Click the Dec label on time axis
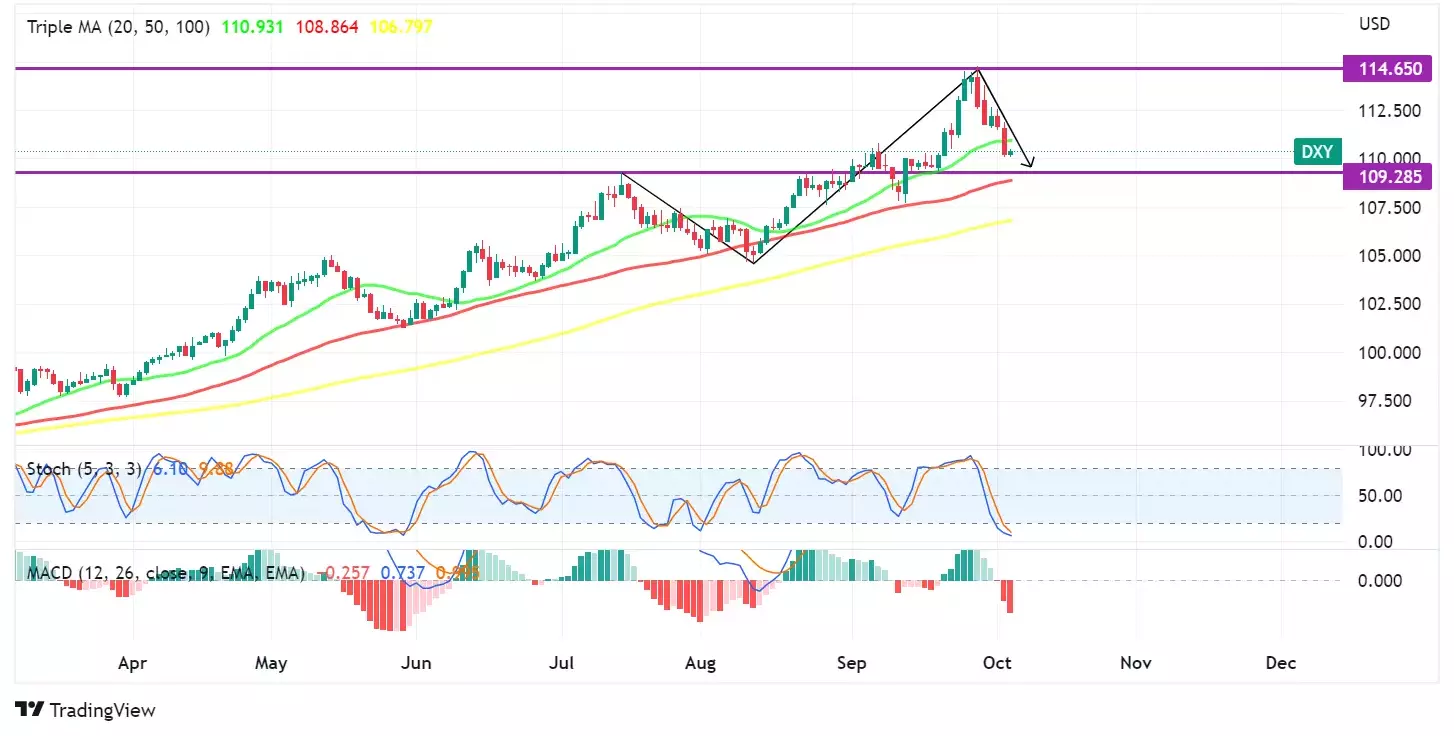This screenshot has height=736, width=1454. click(1280, 662)
